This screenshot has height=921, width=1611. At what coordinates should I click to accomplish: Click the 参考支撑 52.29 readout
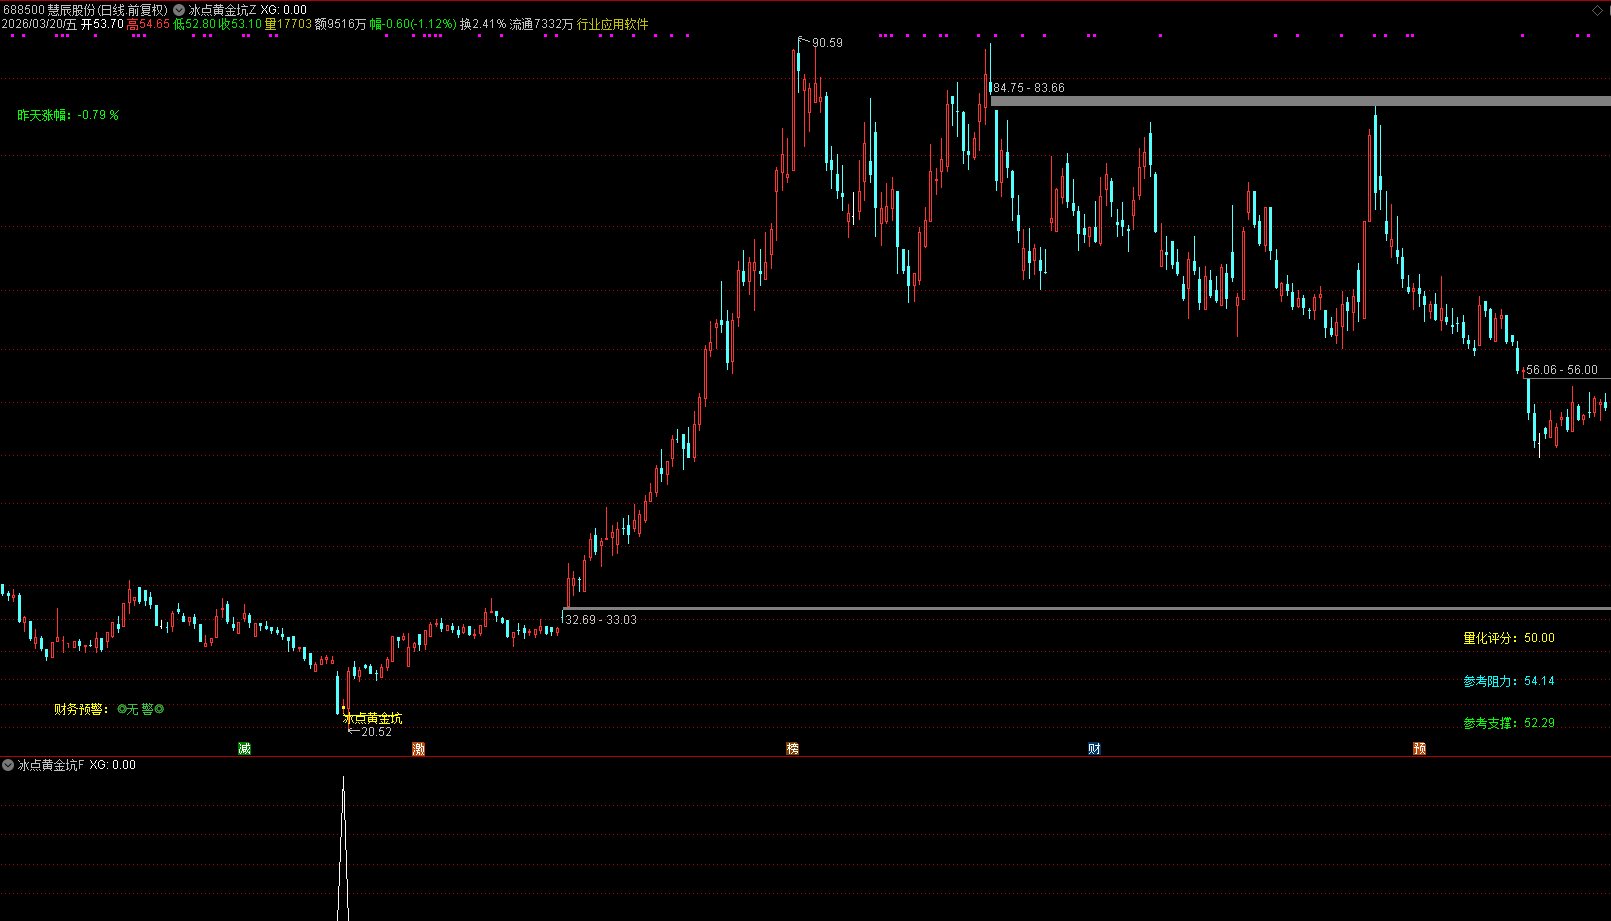pos(1509,723)
